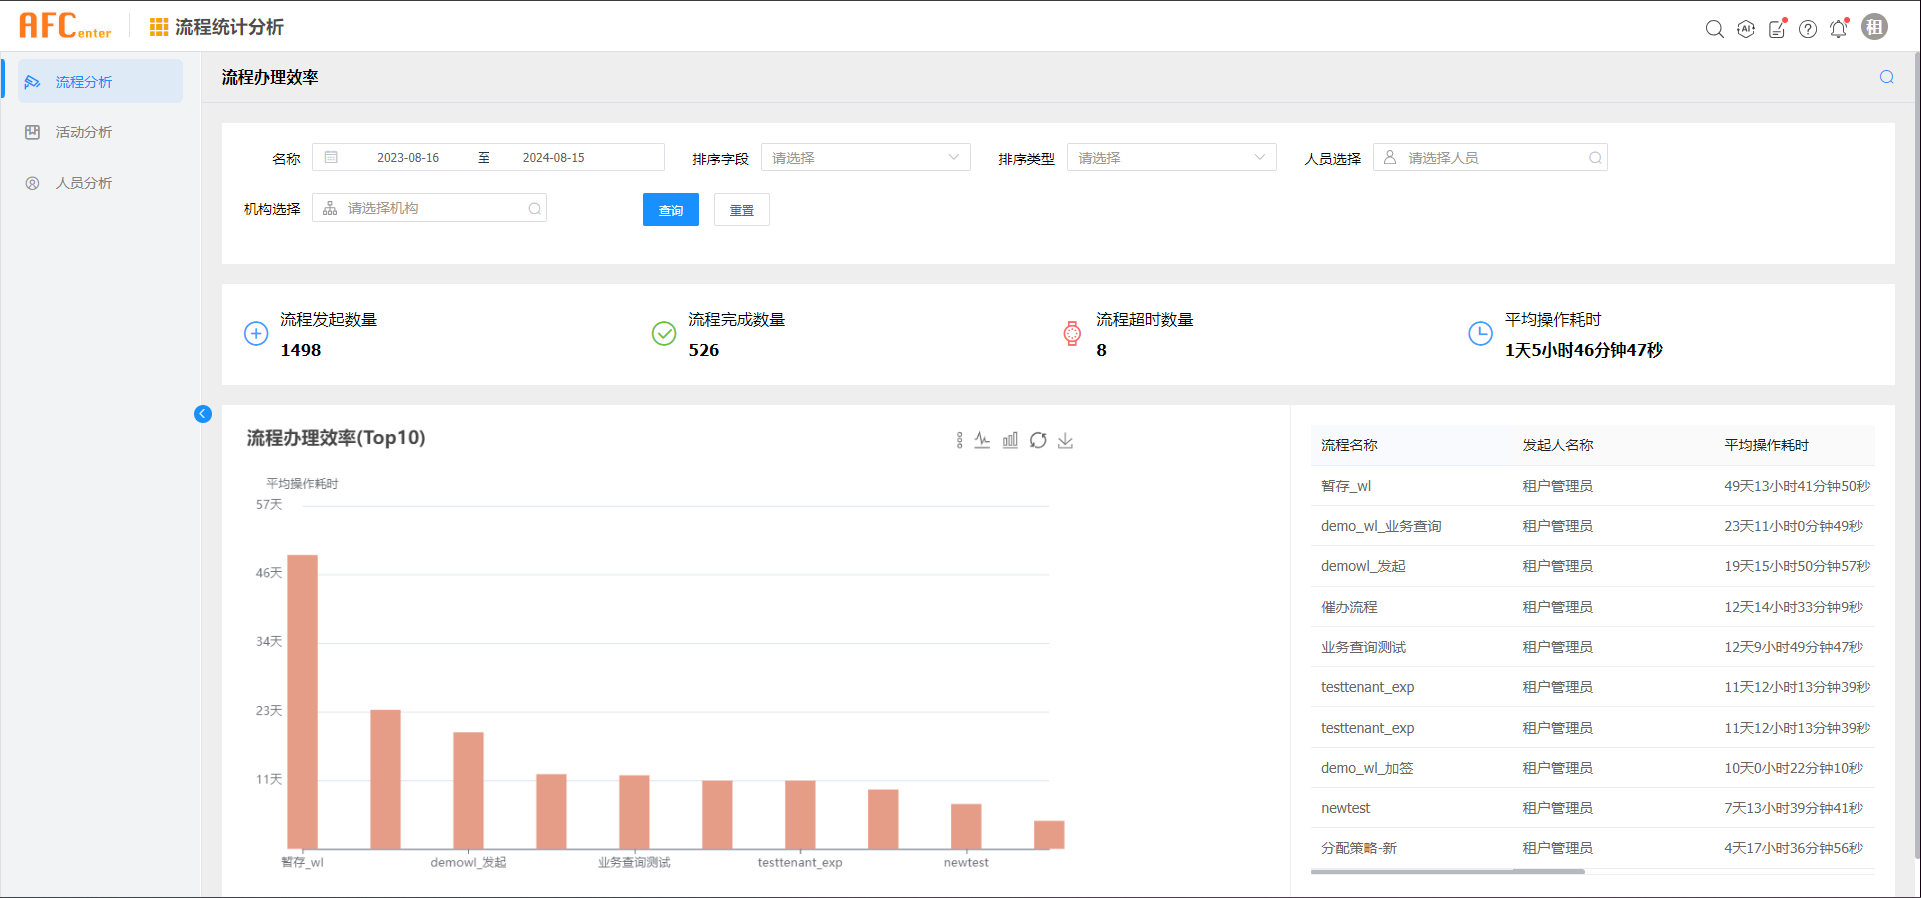Screen dimensions: 1921x898
Task: Open 人员分析 from the sidebar
Action: tap(84, 183)
